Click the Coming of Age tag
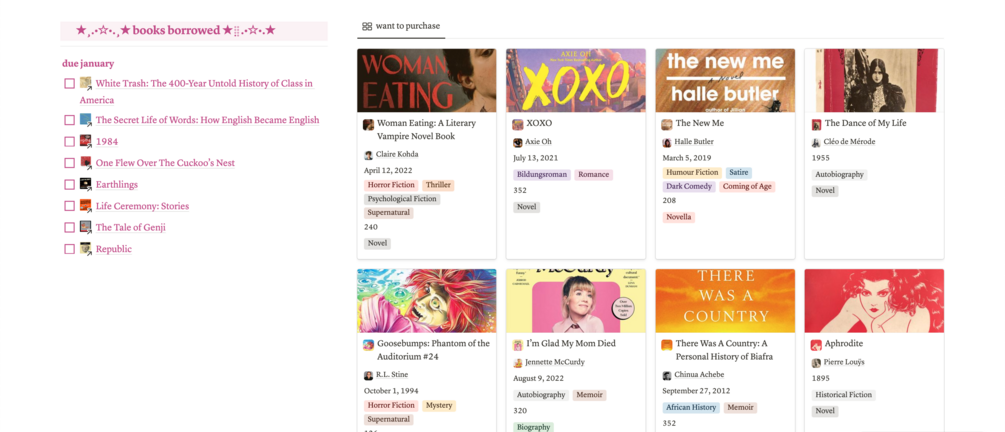This screenshot has width=1005, height=432. 747,187
